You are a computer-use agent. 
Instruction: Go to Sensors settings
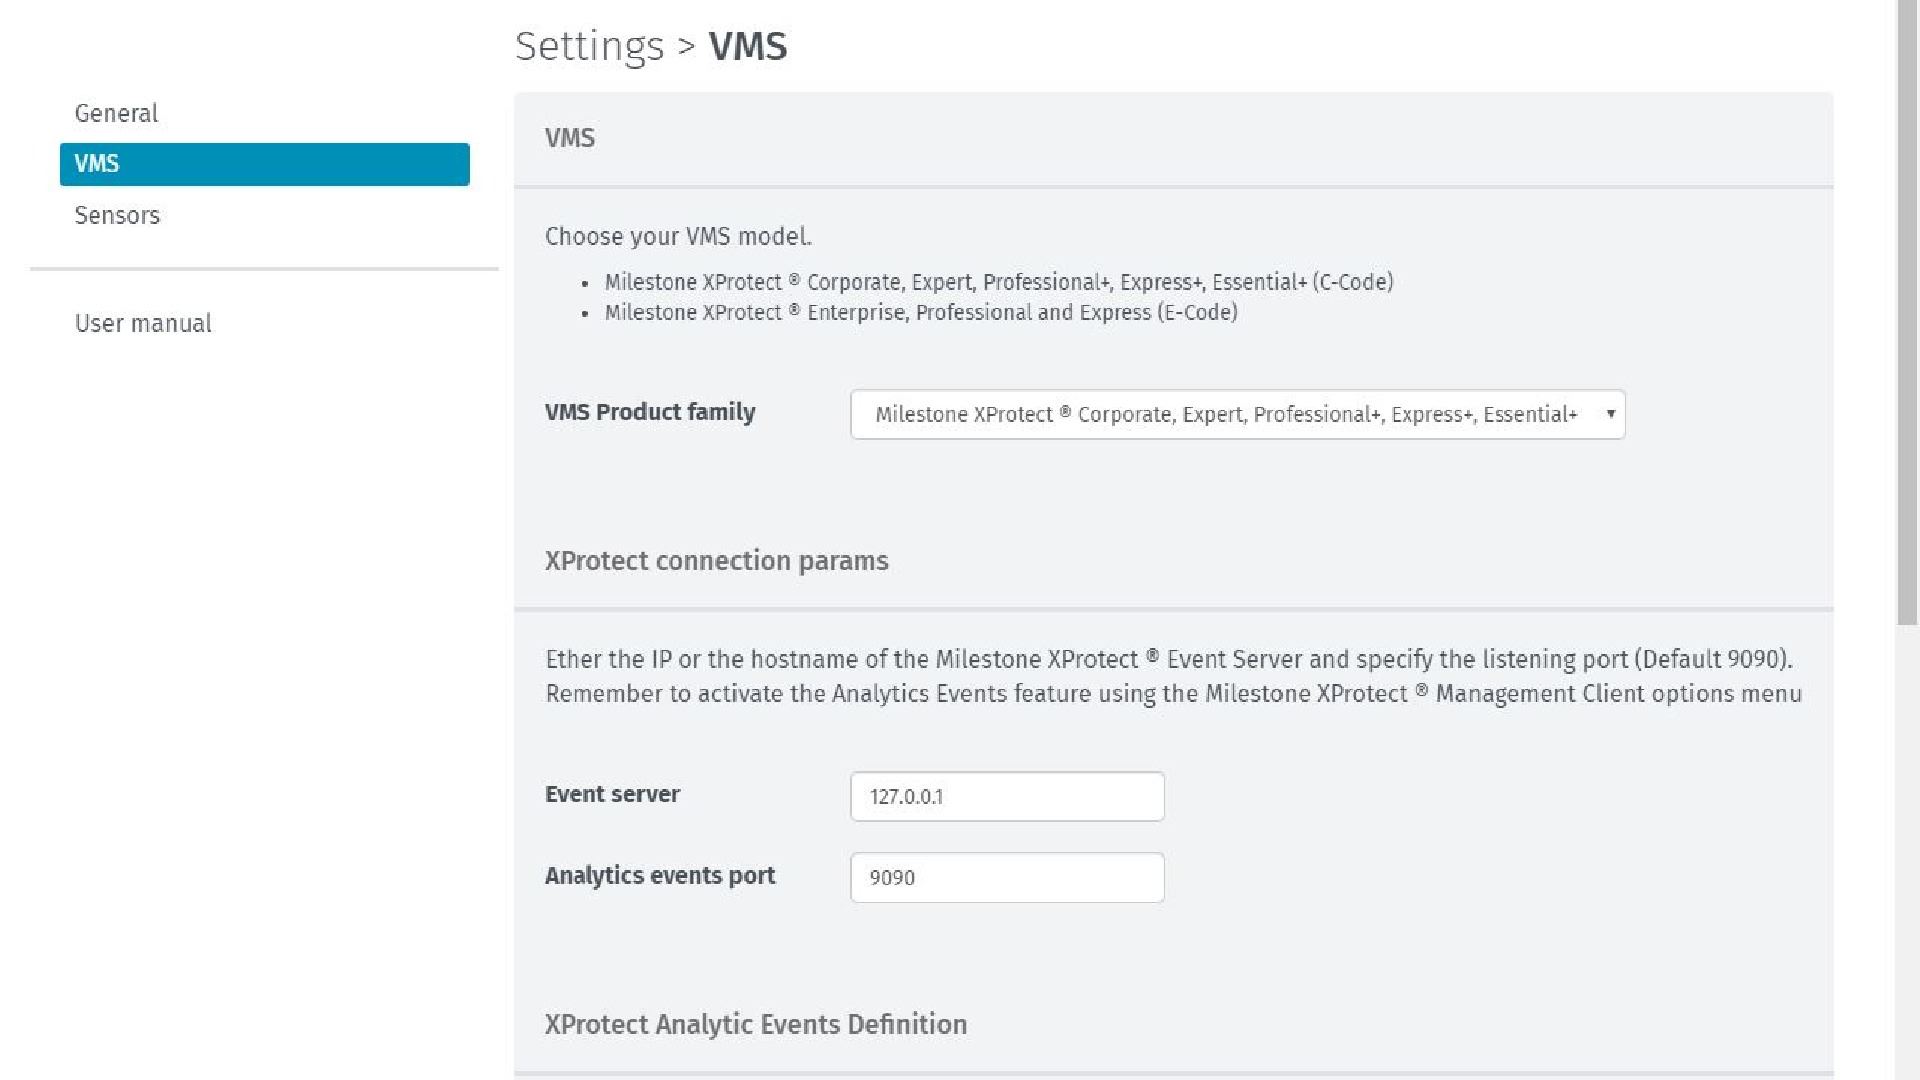coord(117,215)
